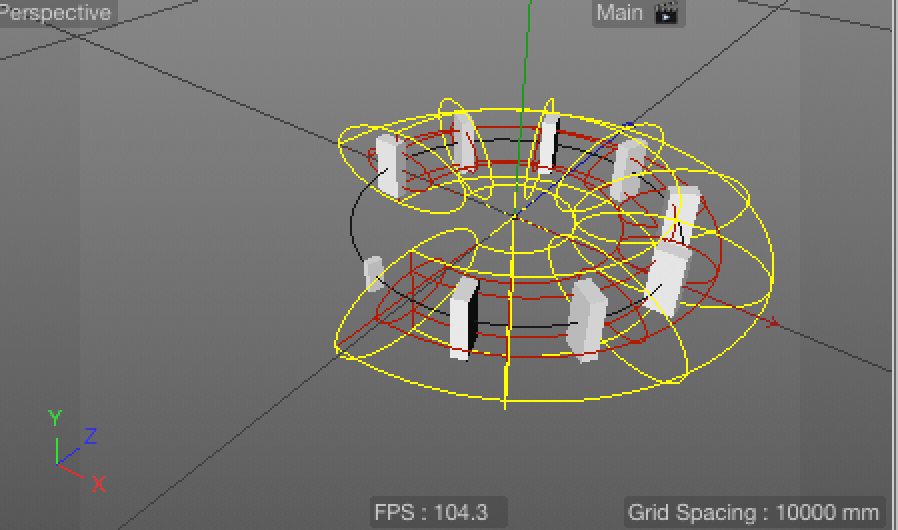Click the yellow wireframe's bottom vertical line

(x=506, y=385)
